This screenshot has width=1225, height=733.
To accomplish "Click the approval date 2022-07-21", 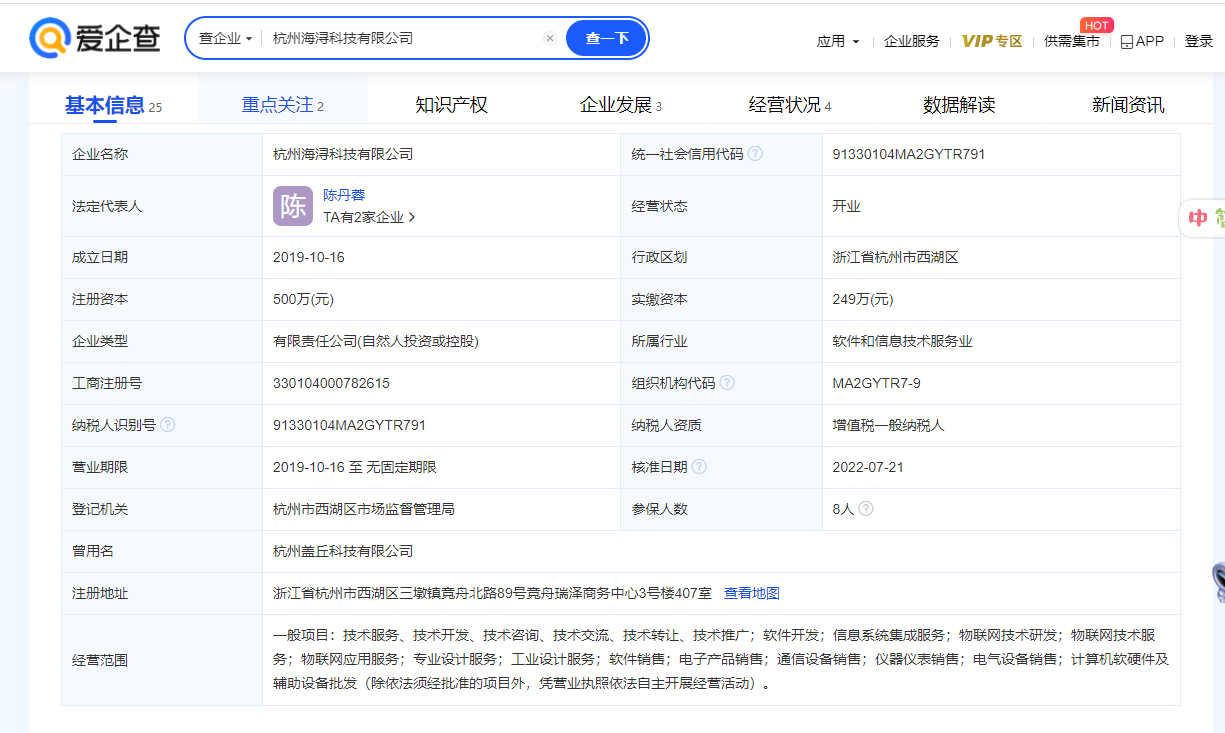I will [x=870, y=467].
